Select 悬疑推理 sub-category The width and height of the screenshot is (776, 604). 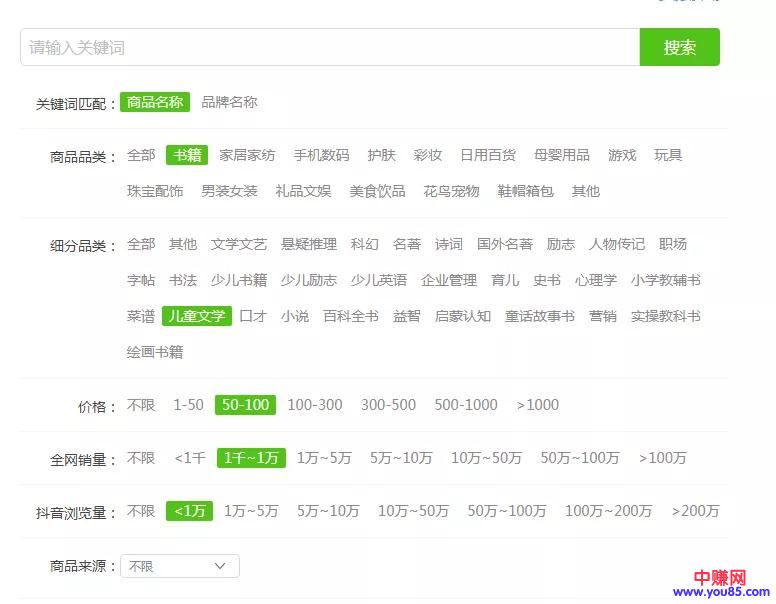pyautogui.click(x=309, y=244)
